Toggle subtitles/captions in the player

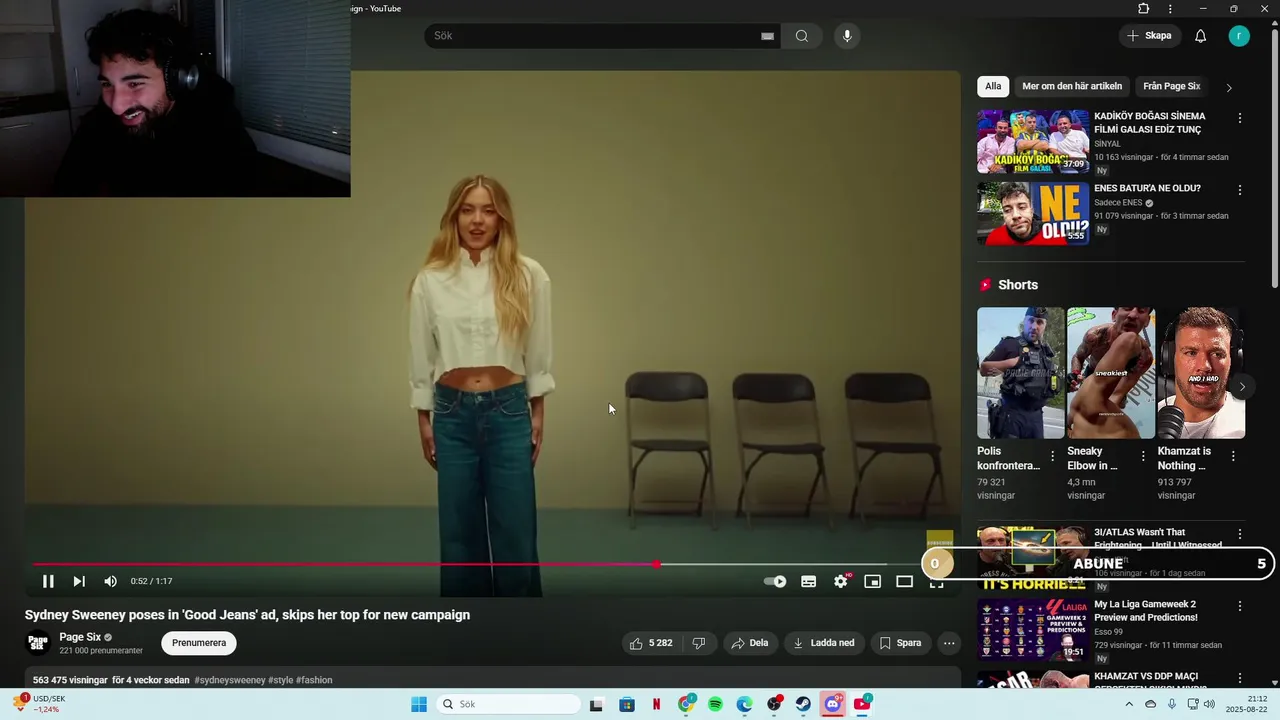(808, 581)
